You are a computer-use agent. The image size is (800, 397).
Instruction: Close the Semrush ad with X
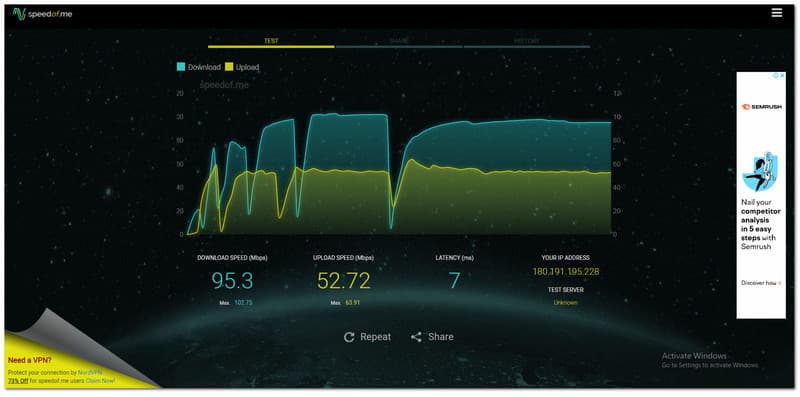(783, 76)
